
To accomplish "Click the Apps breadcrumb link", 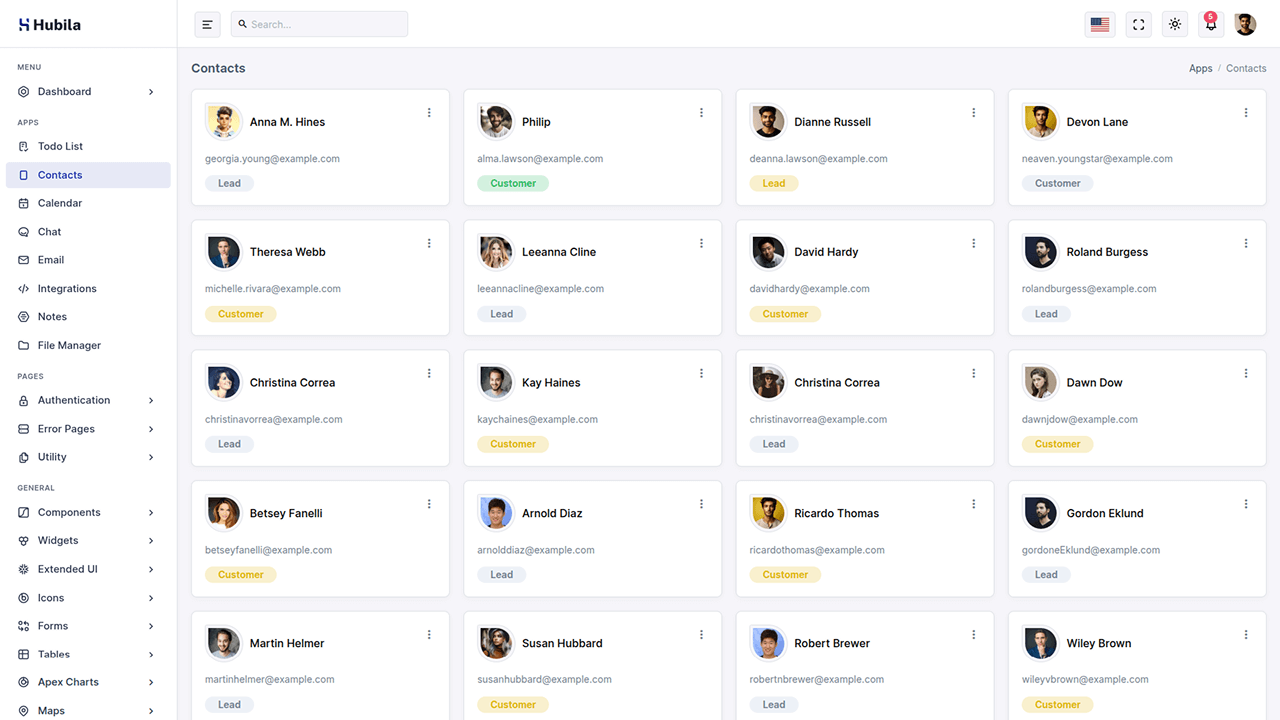I will pos(1200,68).
